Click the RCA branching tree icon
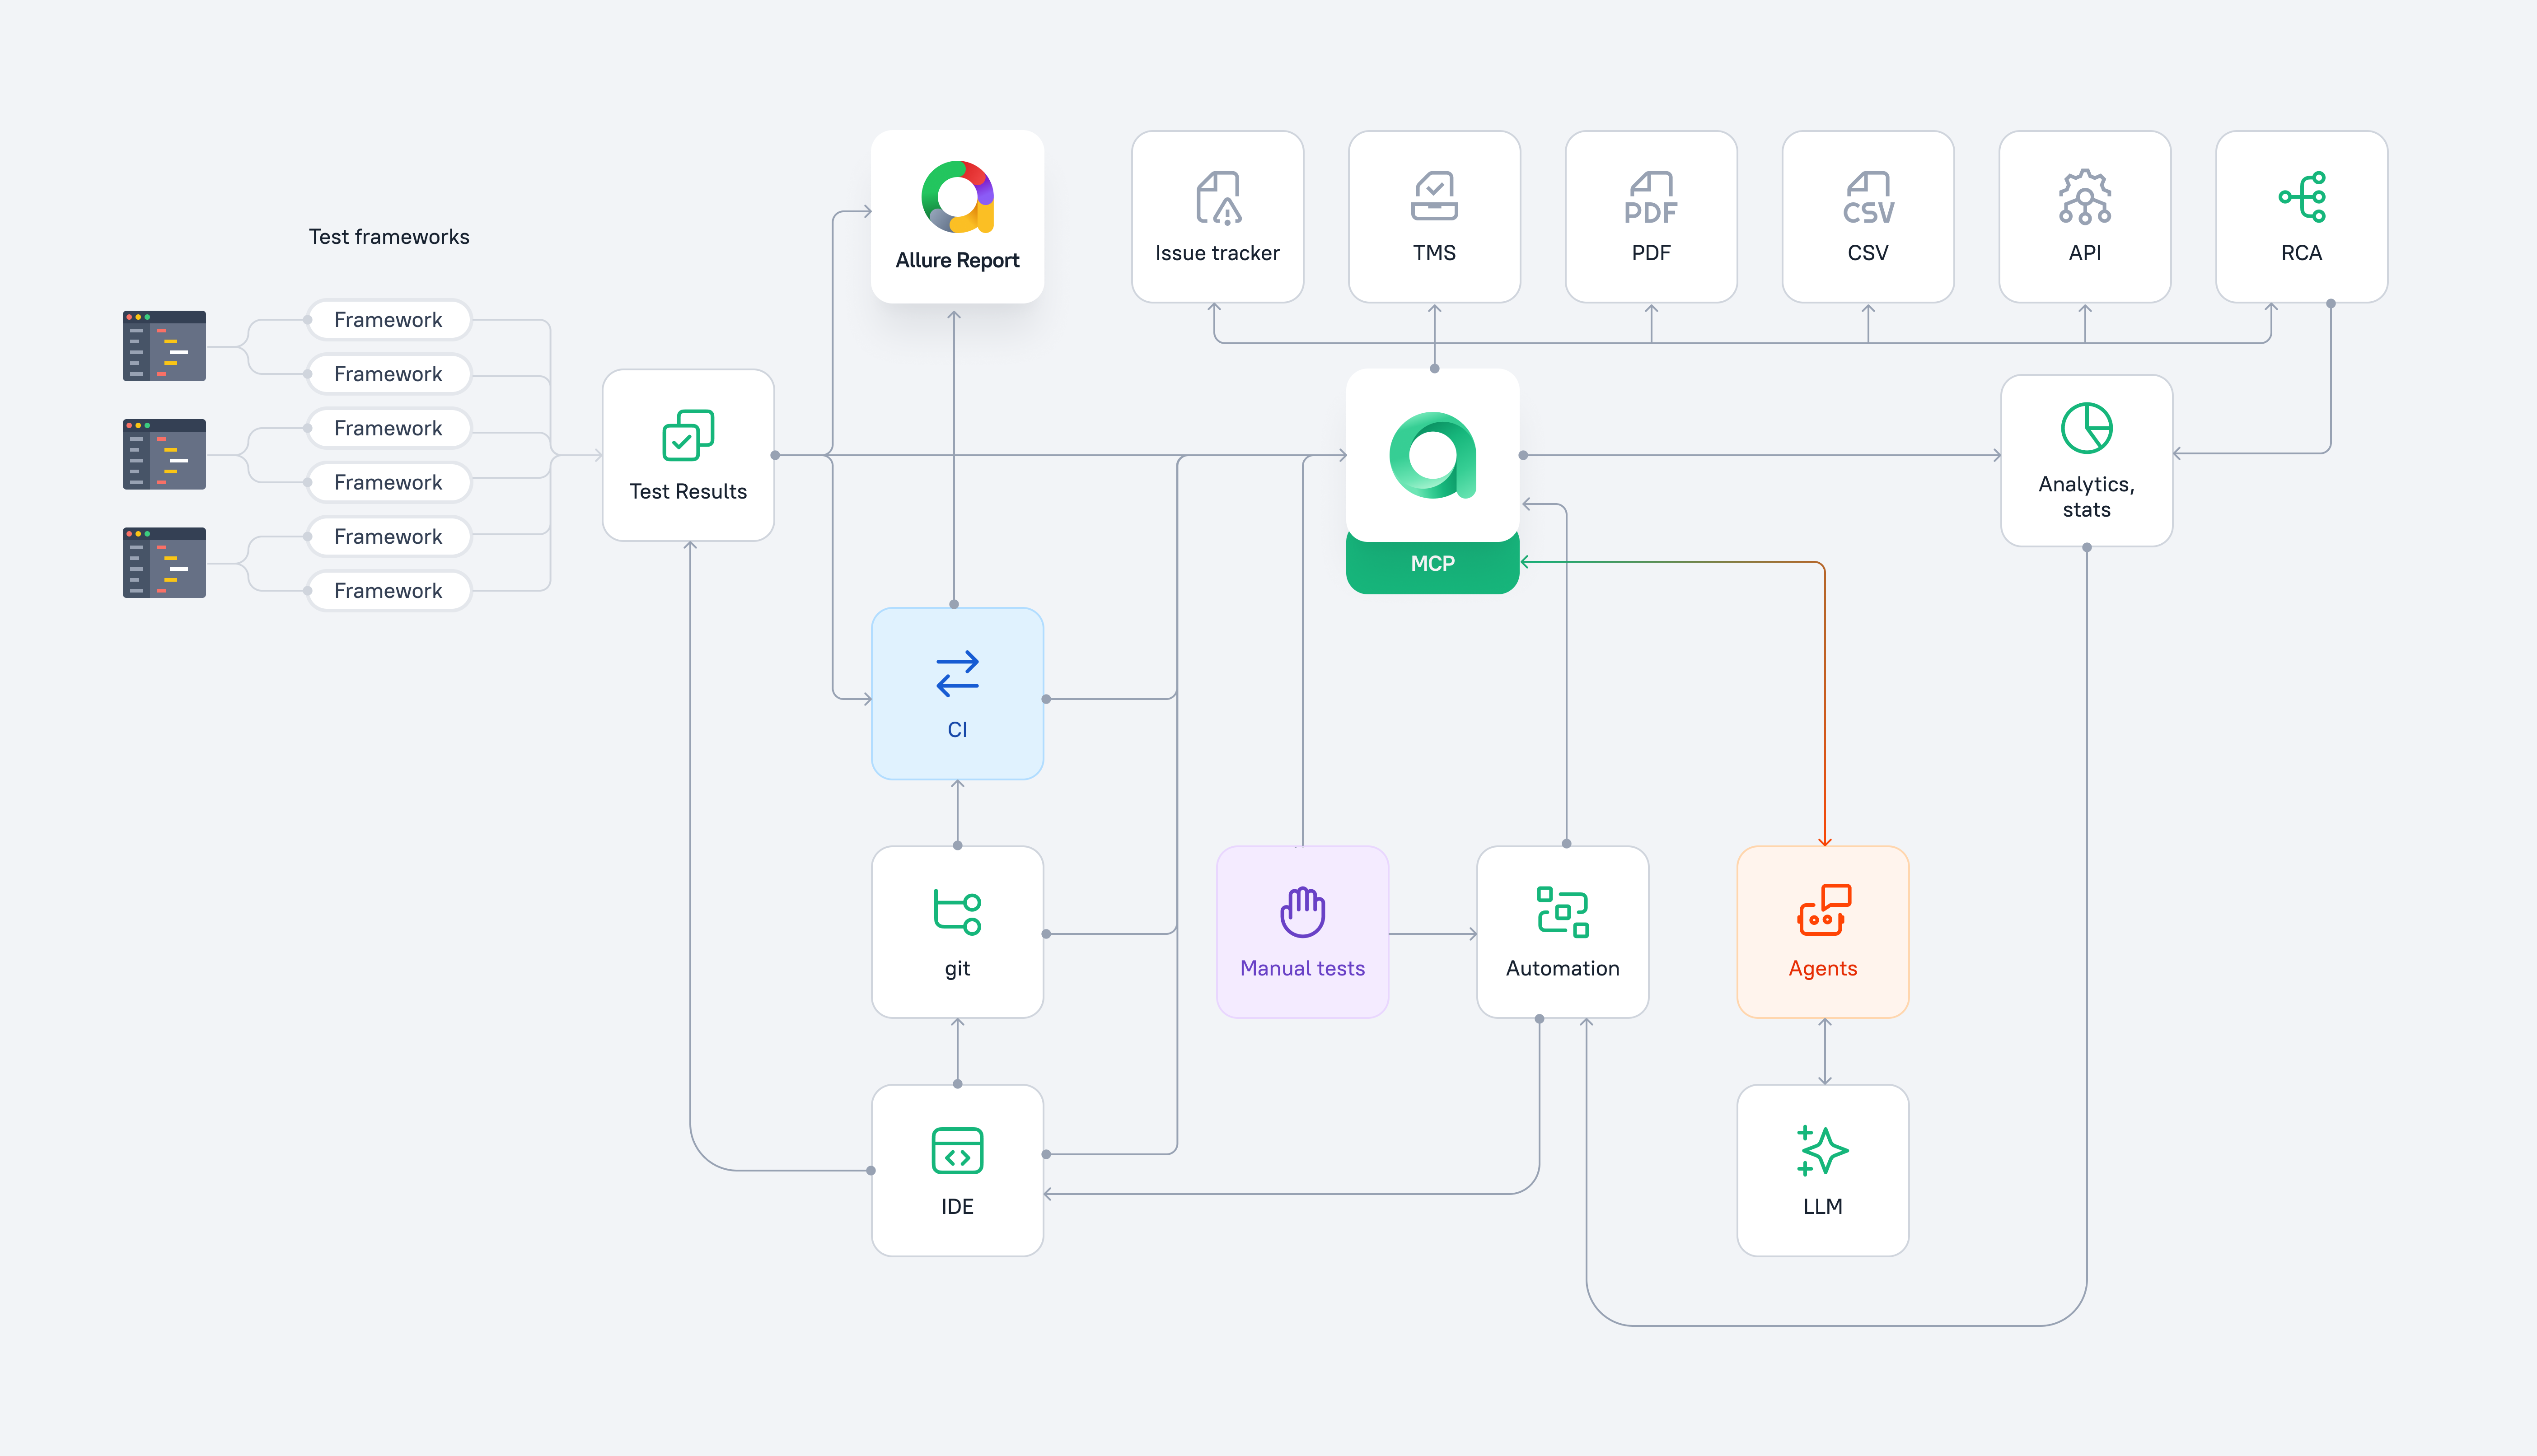The image size is (2537, 1456). click(2302, 197)
